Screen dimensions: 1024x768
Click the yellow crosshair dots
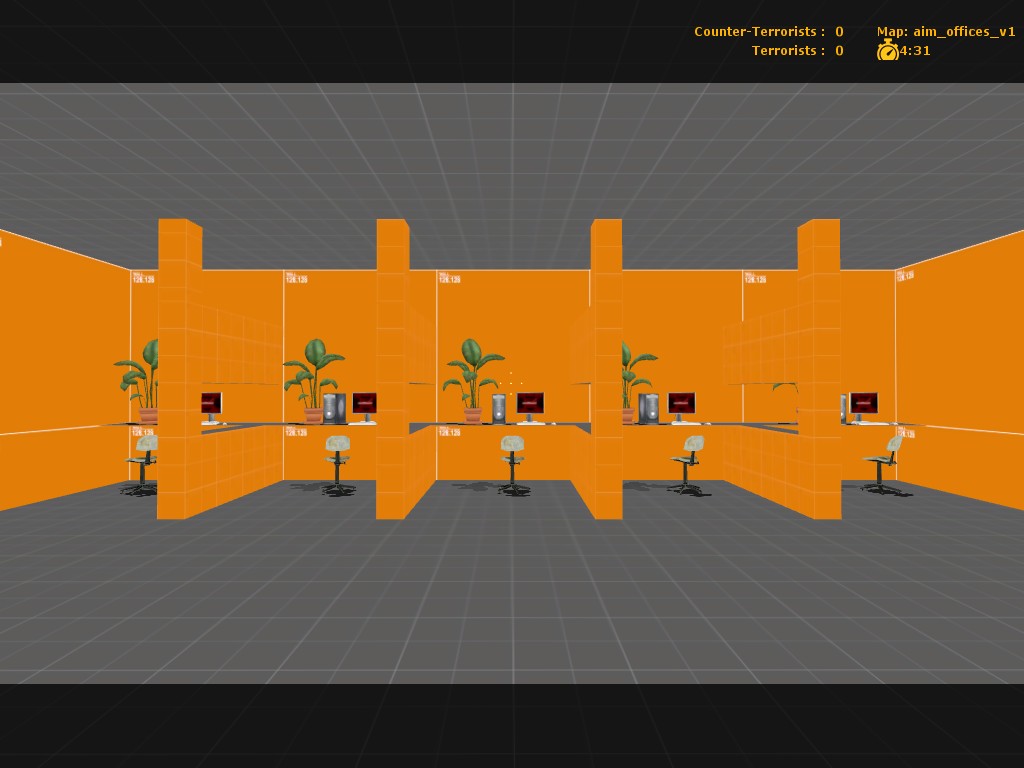(x=511, y=383)
